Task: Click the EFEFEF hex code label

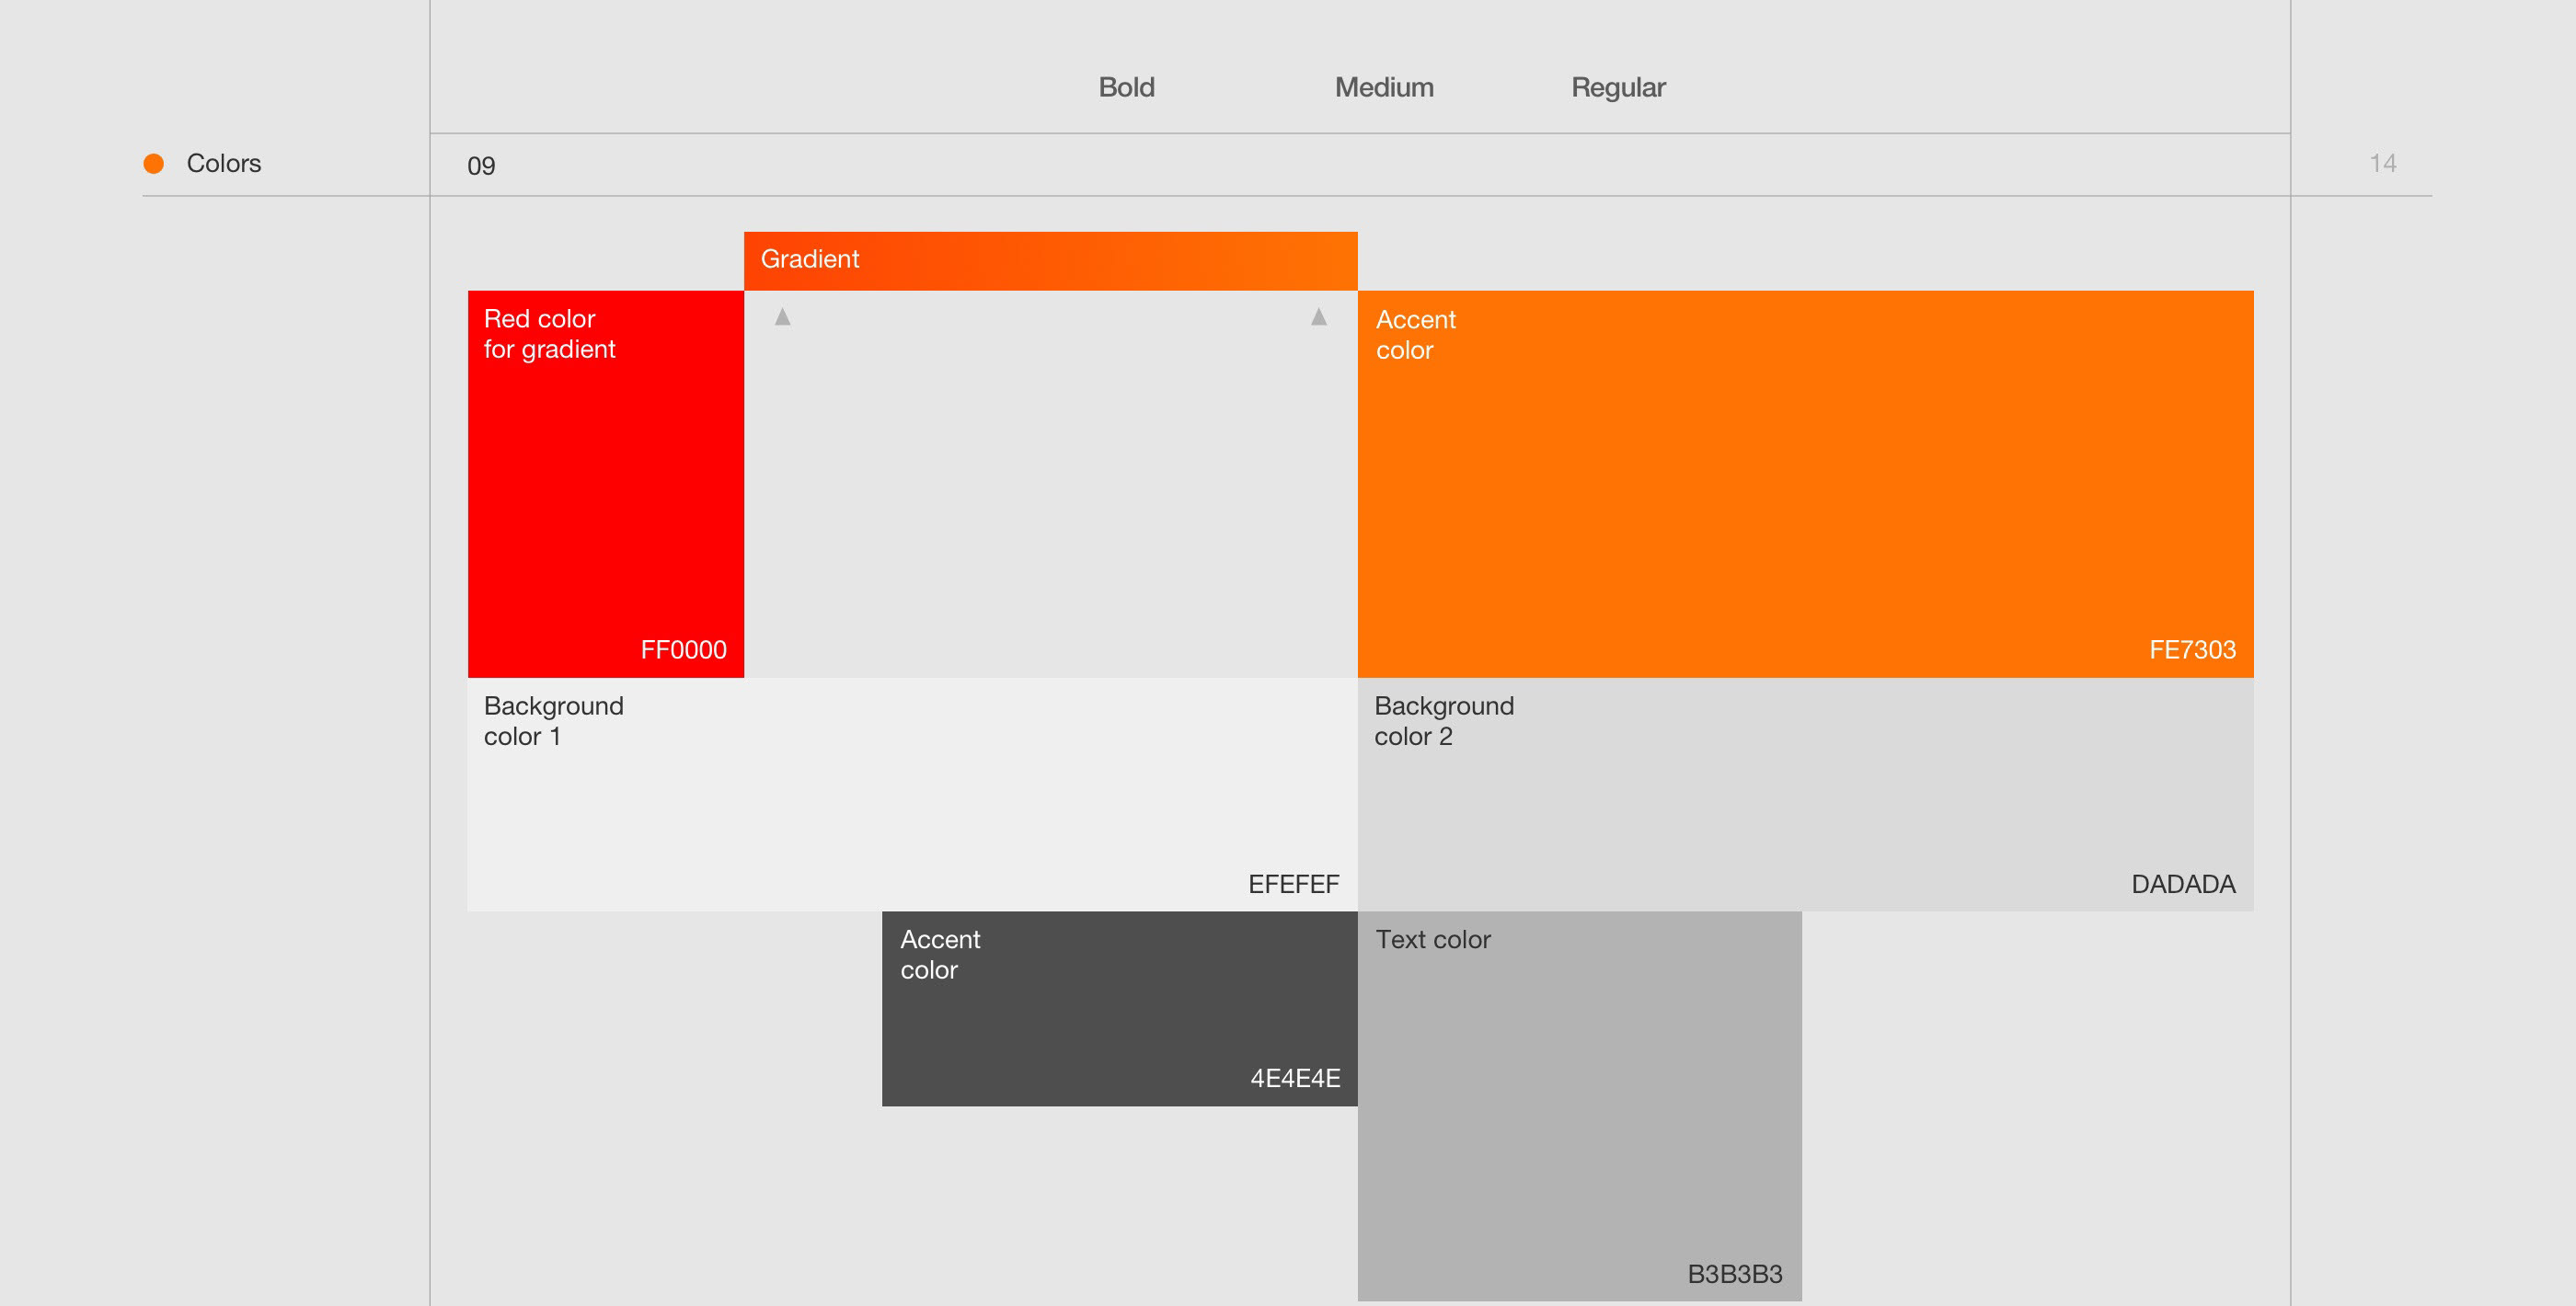Action: (1293, 884)
